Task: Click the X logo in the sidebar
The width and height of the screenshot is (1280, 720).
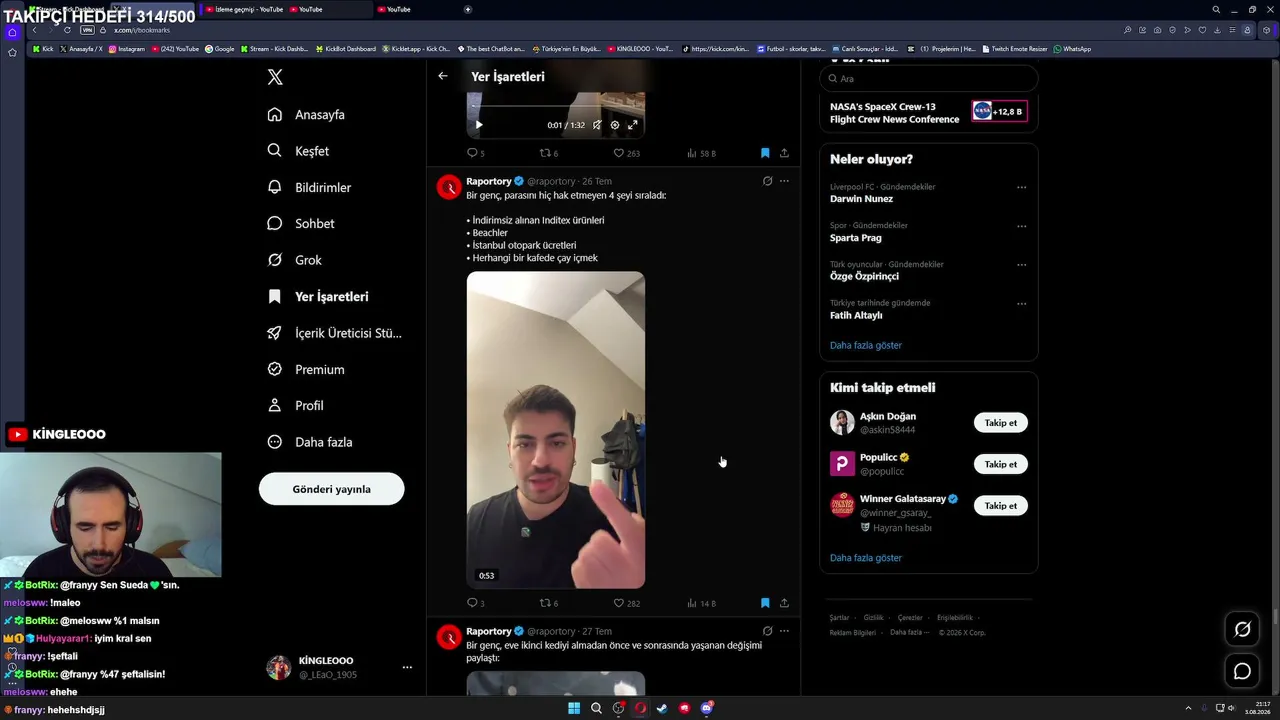Action: 275,77
